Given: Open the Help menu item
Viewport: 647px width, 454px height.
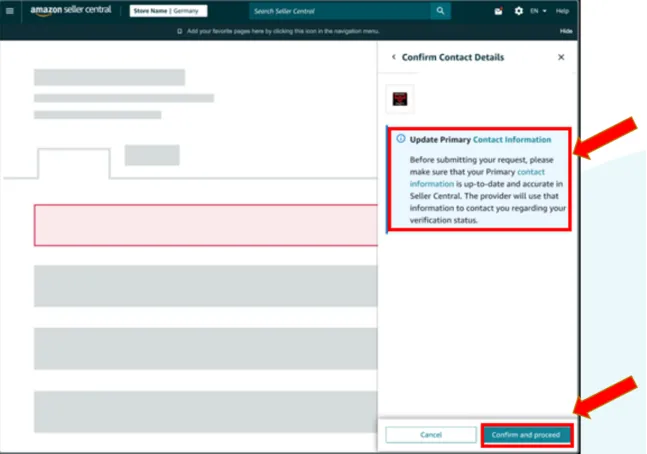Looking at the screenshot, I should (x=562, y=11).
